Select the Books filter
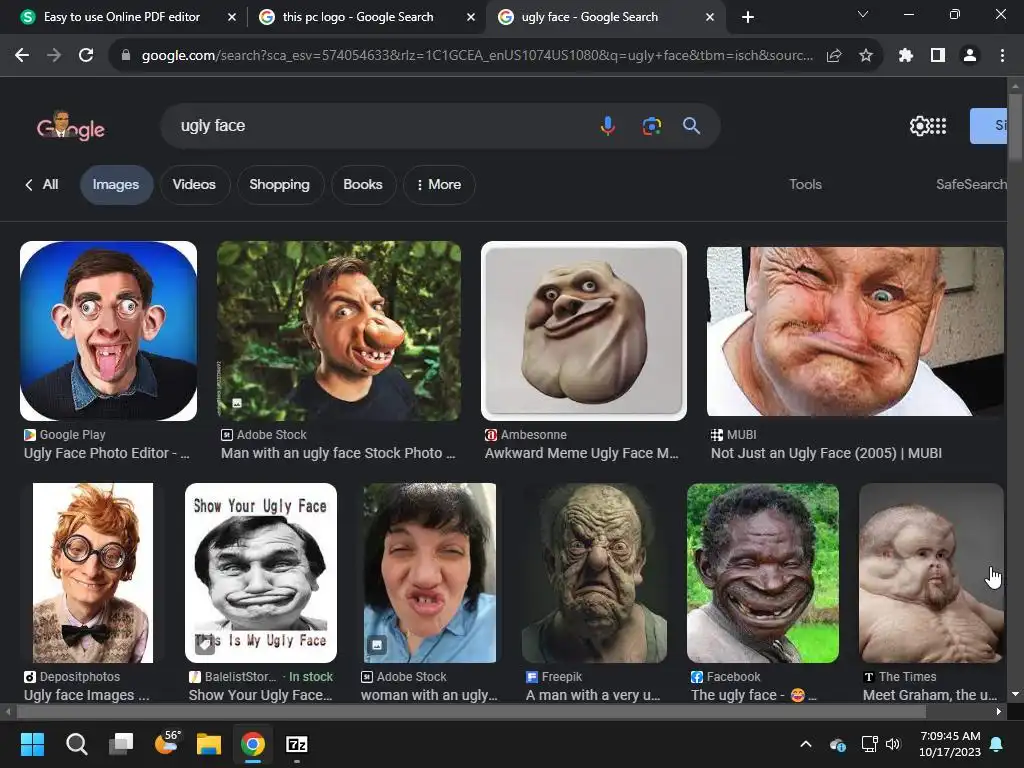The image size is (1024, 768). [362, 185]
